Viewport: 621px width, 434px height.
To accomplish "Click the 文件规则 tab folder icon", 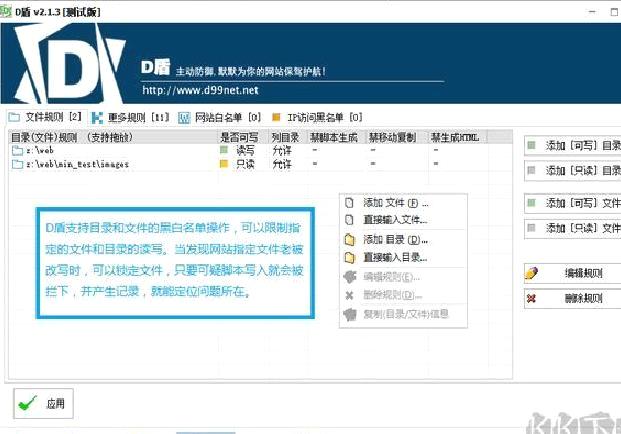I will pyautogui.click(x=14, y=117).
